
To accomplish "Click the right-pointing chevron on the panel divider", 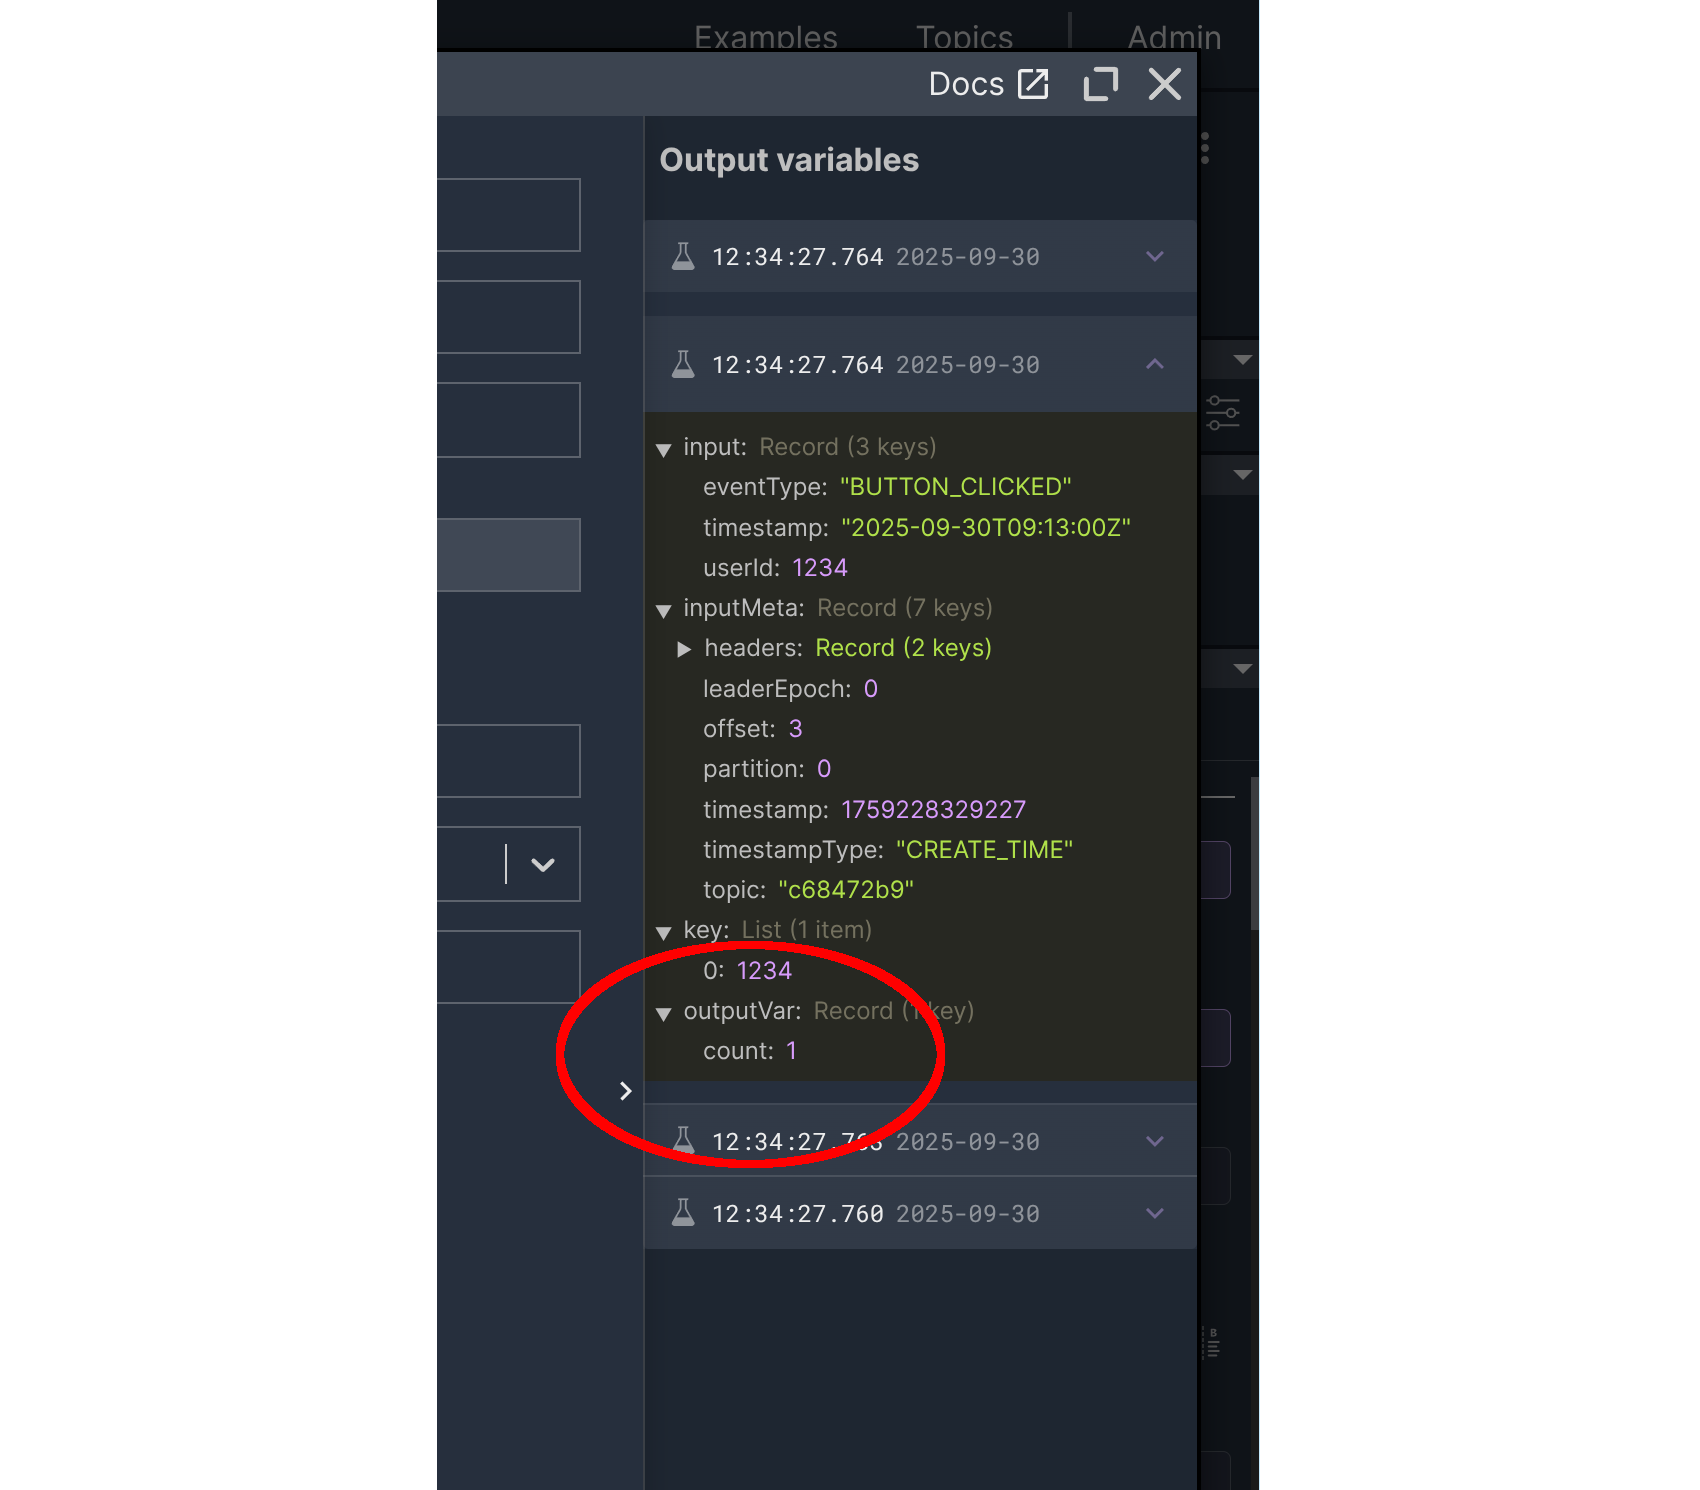I will 625,1091.
